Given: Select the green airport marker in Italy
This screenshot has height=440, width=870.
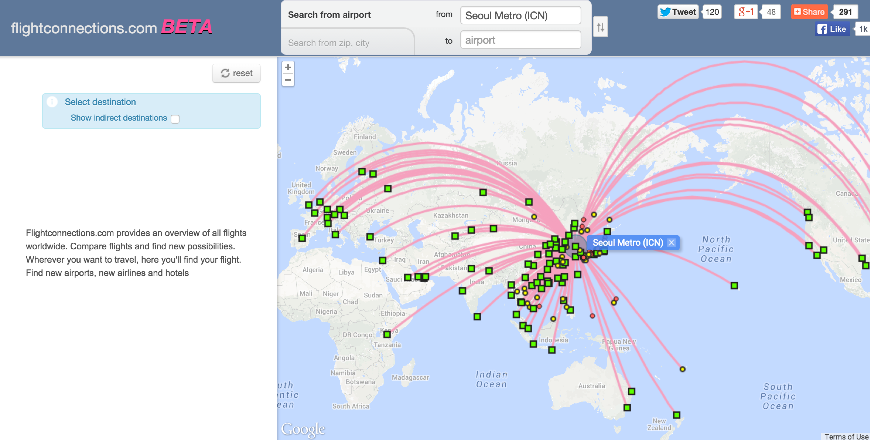Looking at the screenshot, I should pyautogui.click(x=335, y=234).
